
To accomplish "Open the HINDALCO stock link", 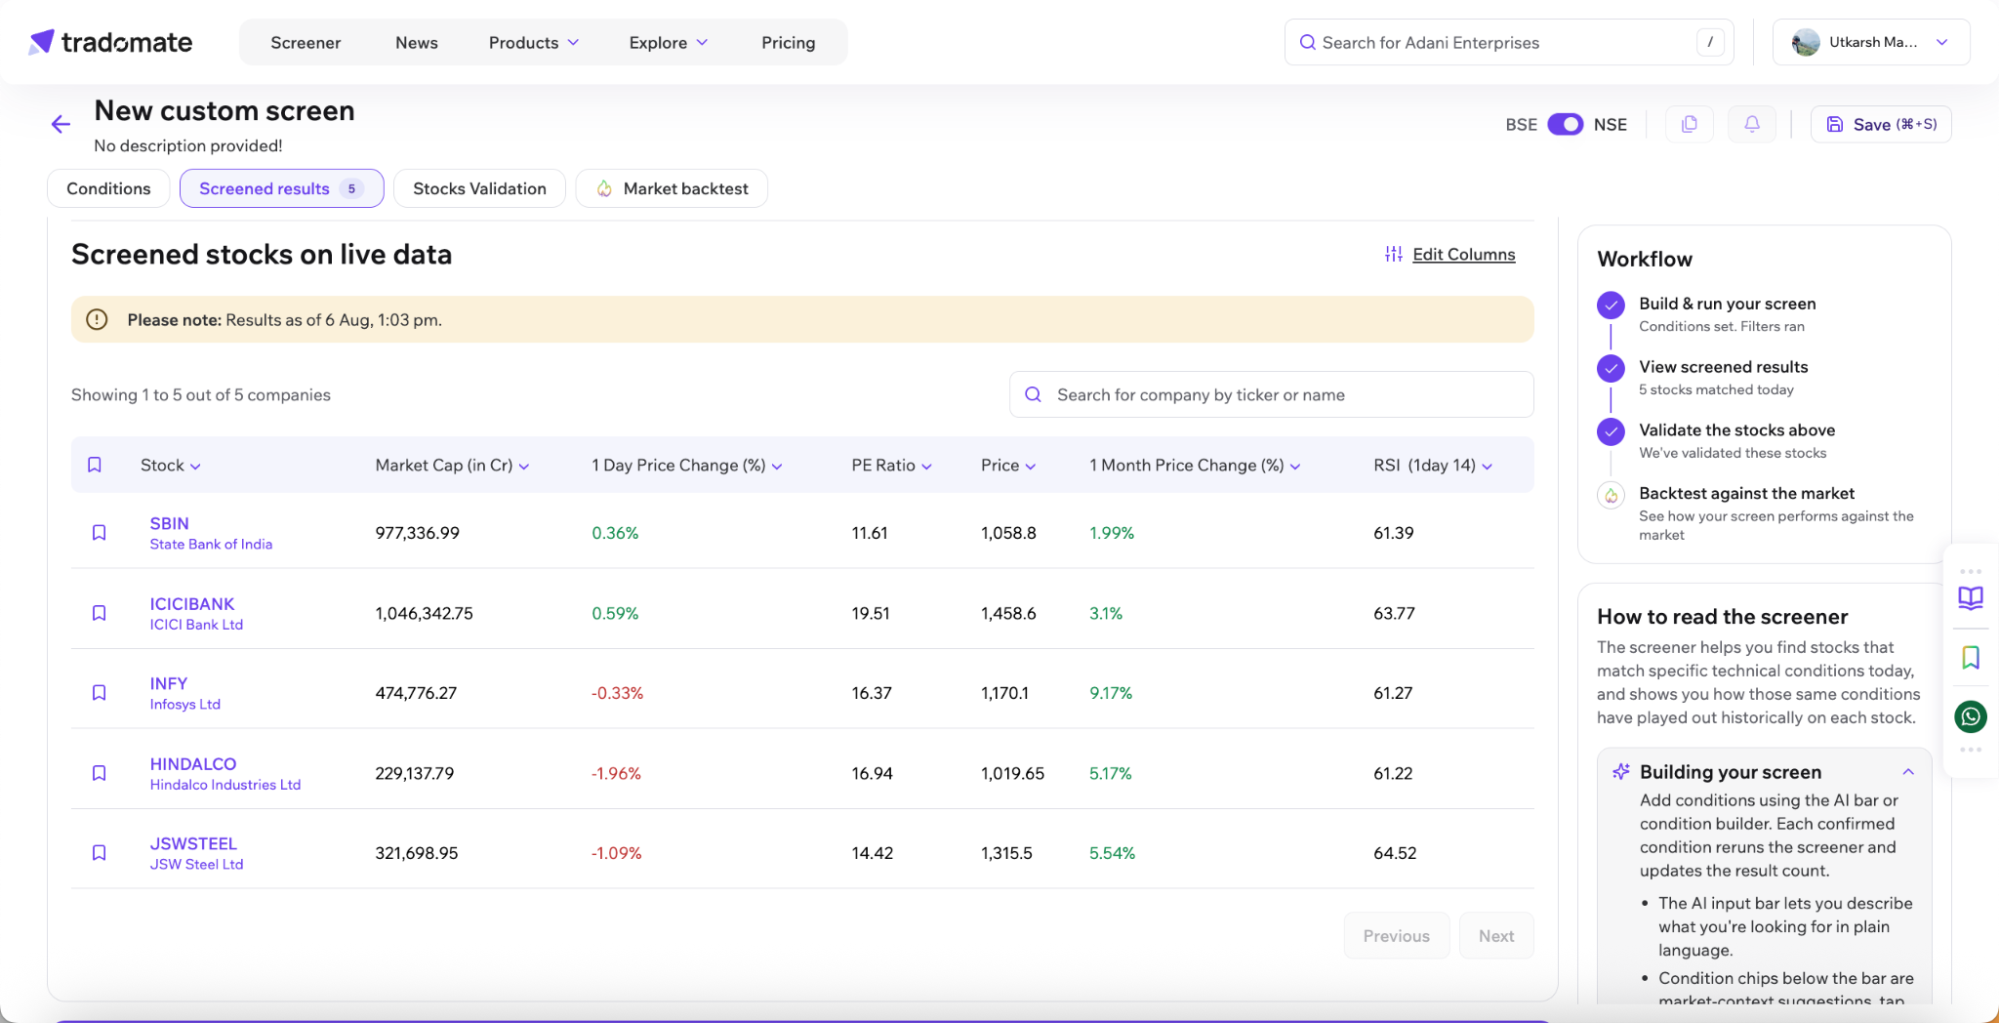I will click(193, 764).
